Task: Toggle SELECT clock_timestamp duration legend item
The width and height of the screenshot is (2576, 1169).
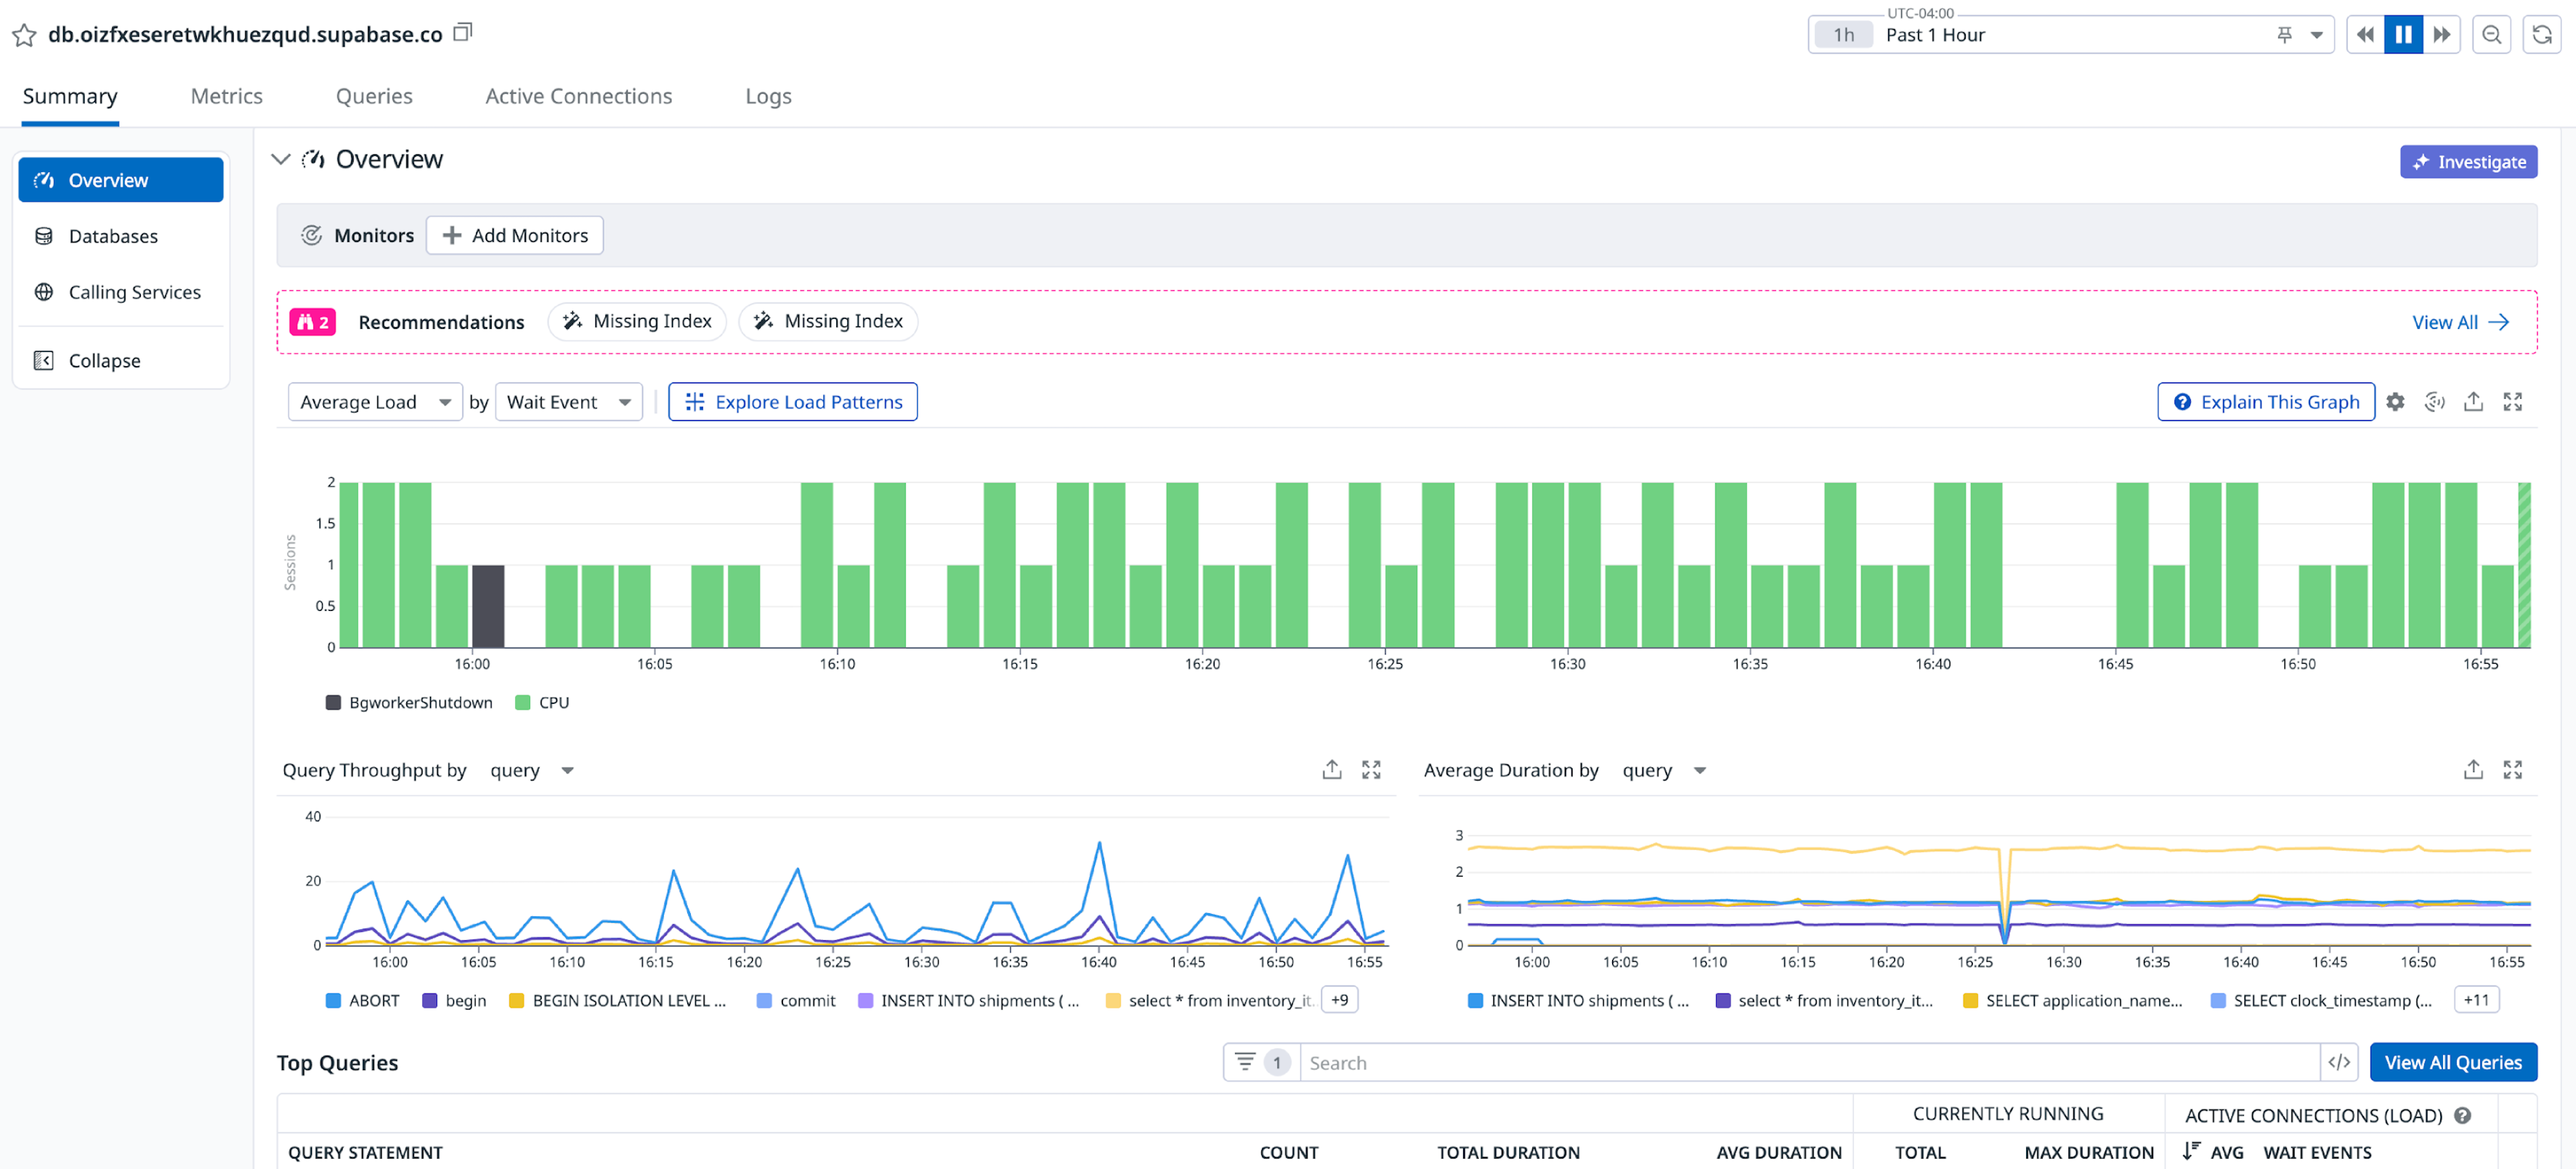Action: [x=2321, y=1000]
